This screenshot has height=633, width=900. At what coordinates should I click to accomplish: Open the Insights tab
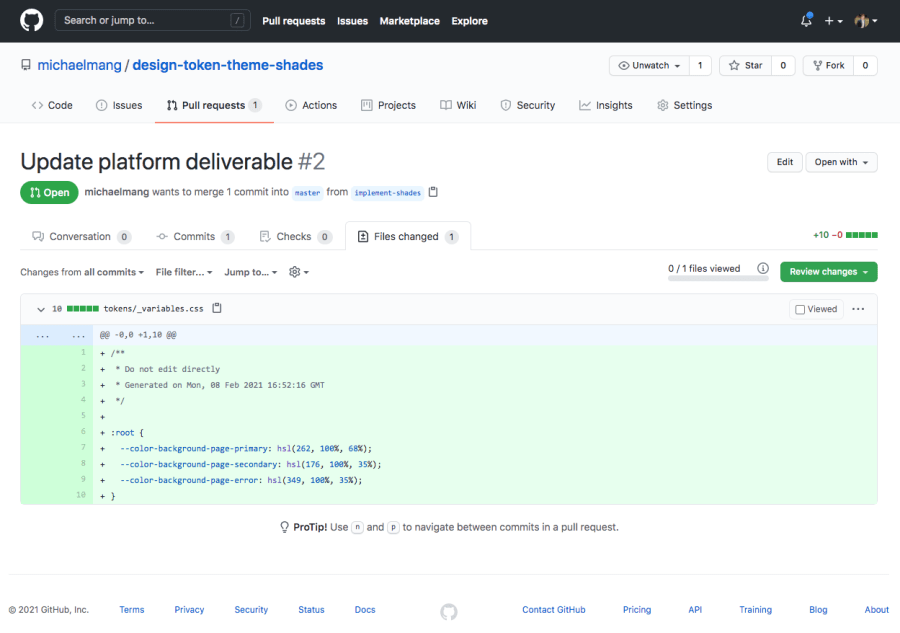coord(606,105)
